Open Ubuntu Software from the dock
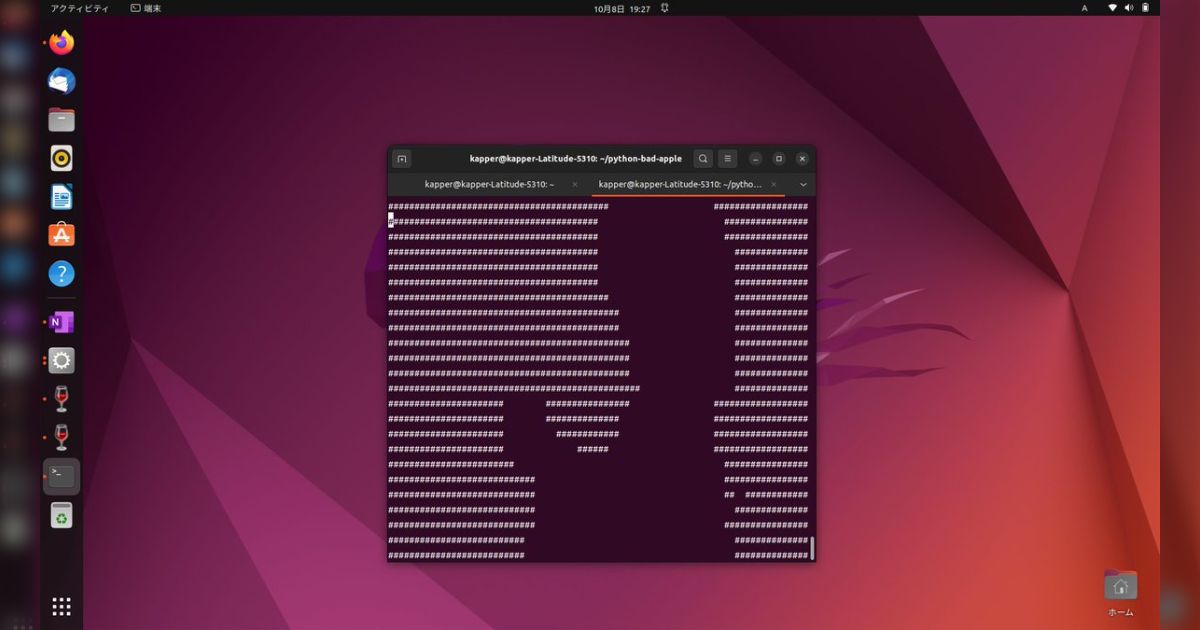Image resolution: width=1200 pixels, height=630 pixels. click(60, 234)
